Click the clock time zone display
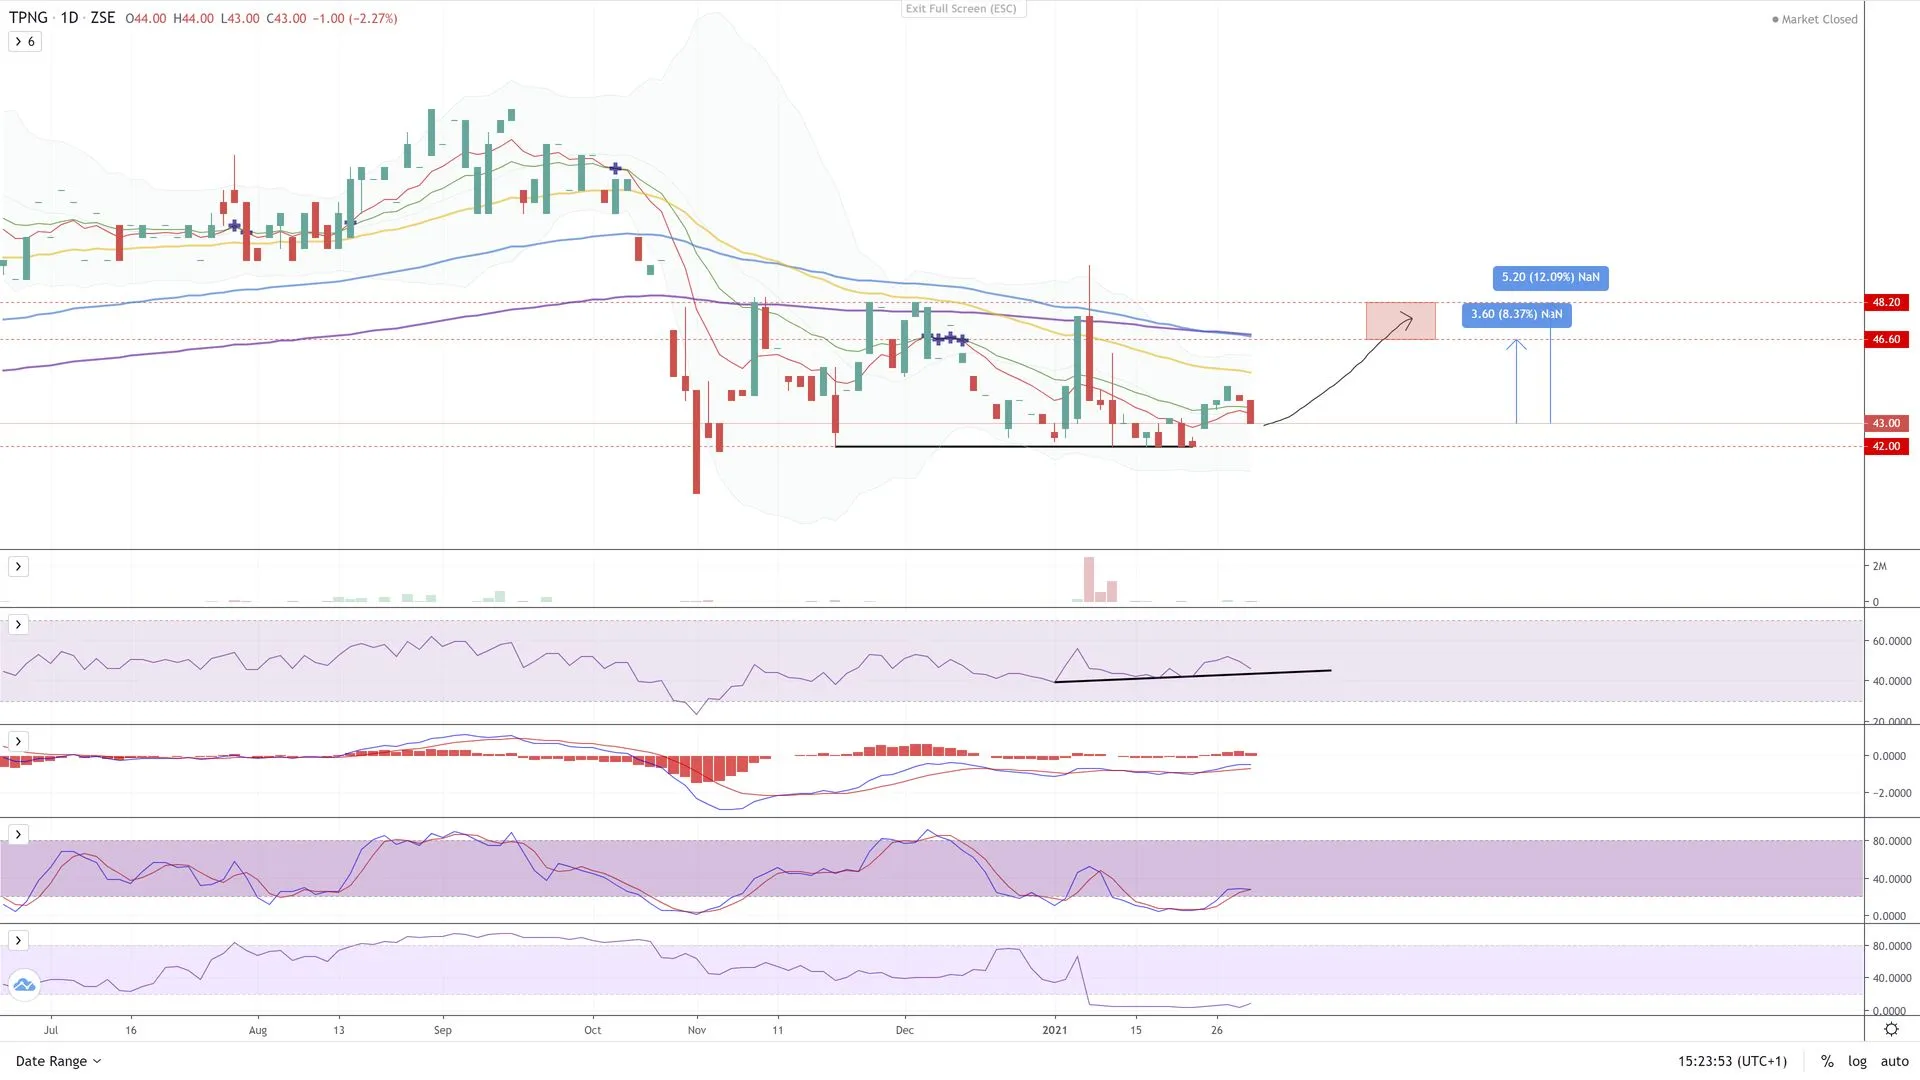The width and height of the screenshot is (1920, 1080). click(1732, 1061)
